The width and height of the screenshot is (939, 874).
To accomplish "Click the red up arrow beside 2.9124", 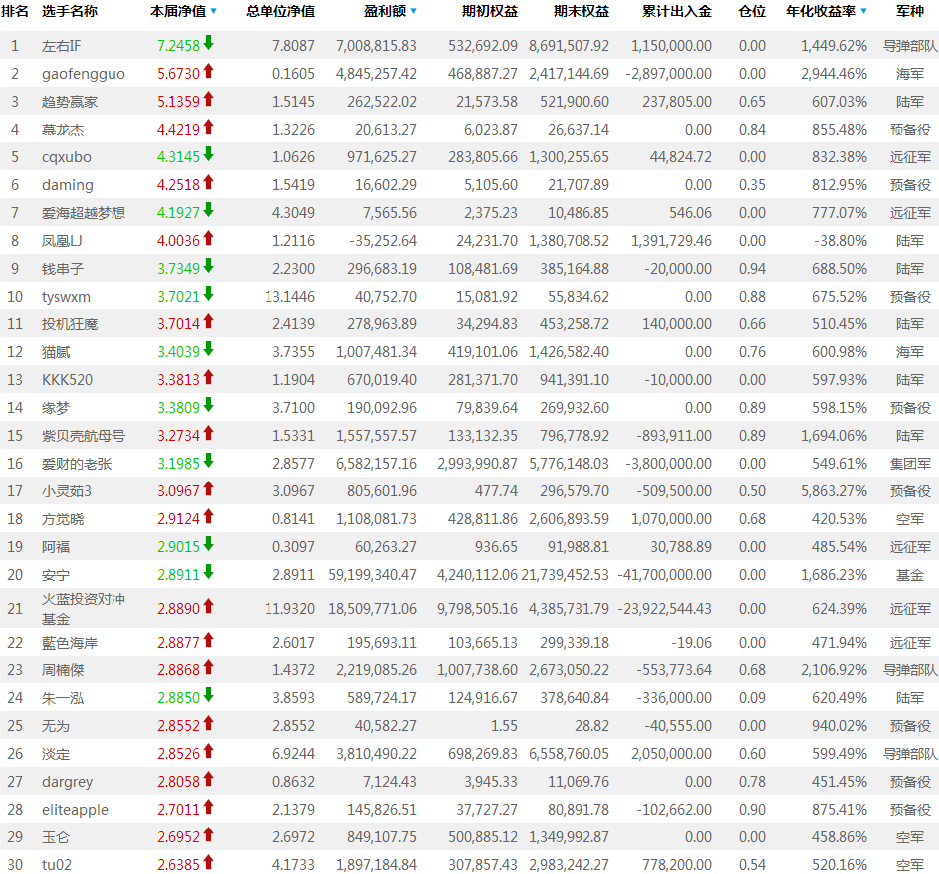I will tap(208, 516).
